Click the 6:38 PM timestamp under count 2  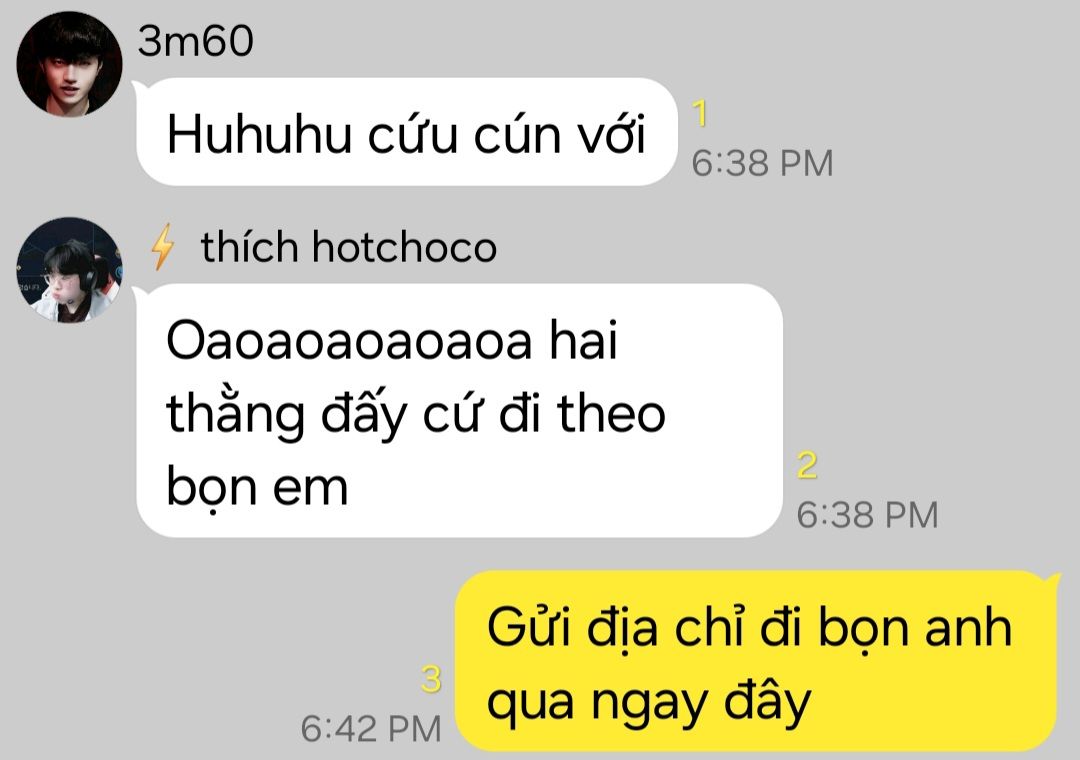(867, 515)
